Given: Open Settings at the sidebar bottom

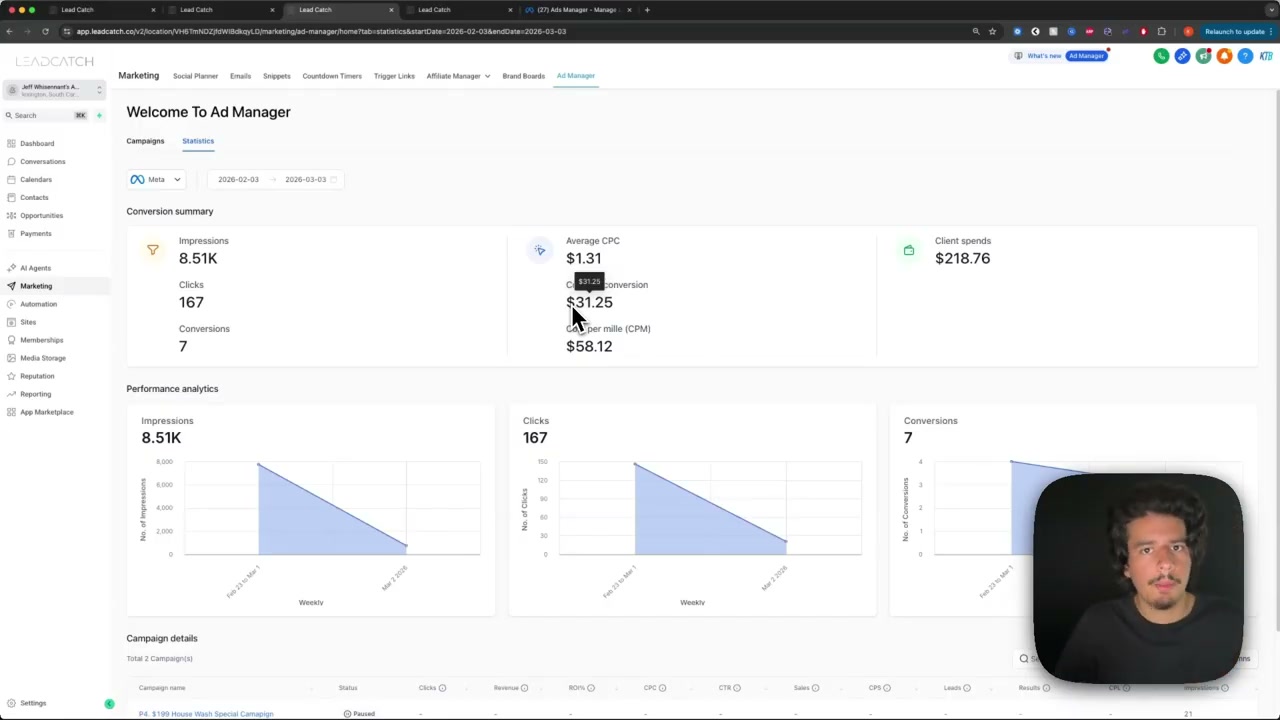Looking at the screenshot, I should [33, 703].
